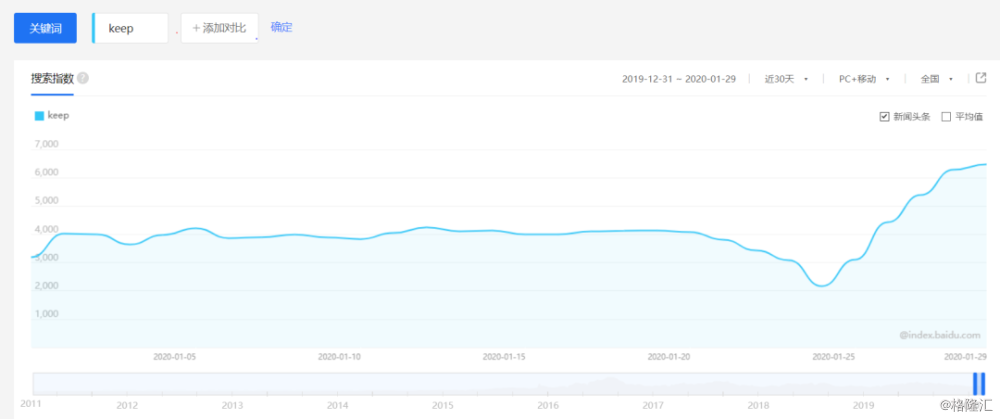
Task: Open the 全国 region dropdown
Action: (x=937, y=79)
